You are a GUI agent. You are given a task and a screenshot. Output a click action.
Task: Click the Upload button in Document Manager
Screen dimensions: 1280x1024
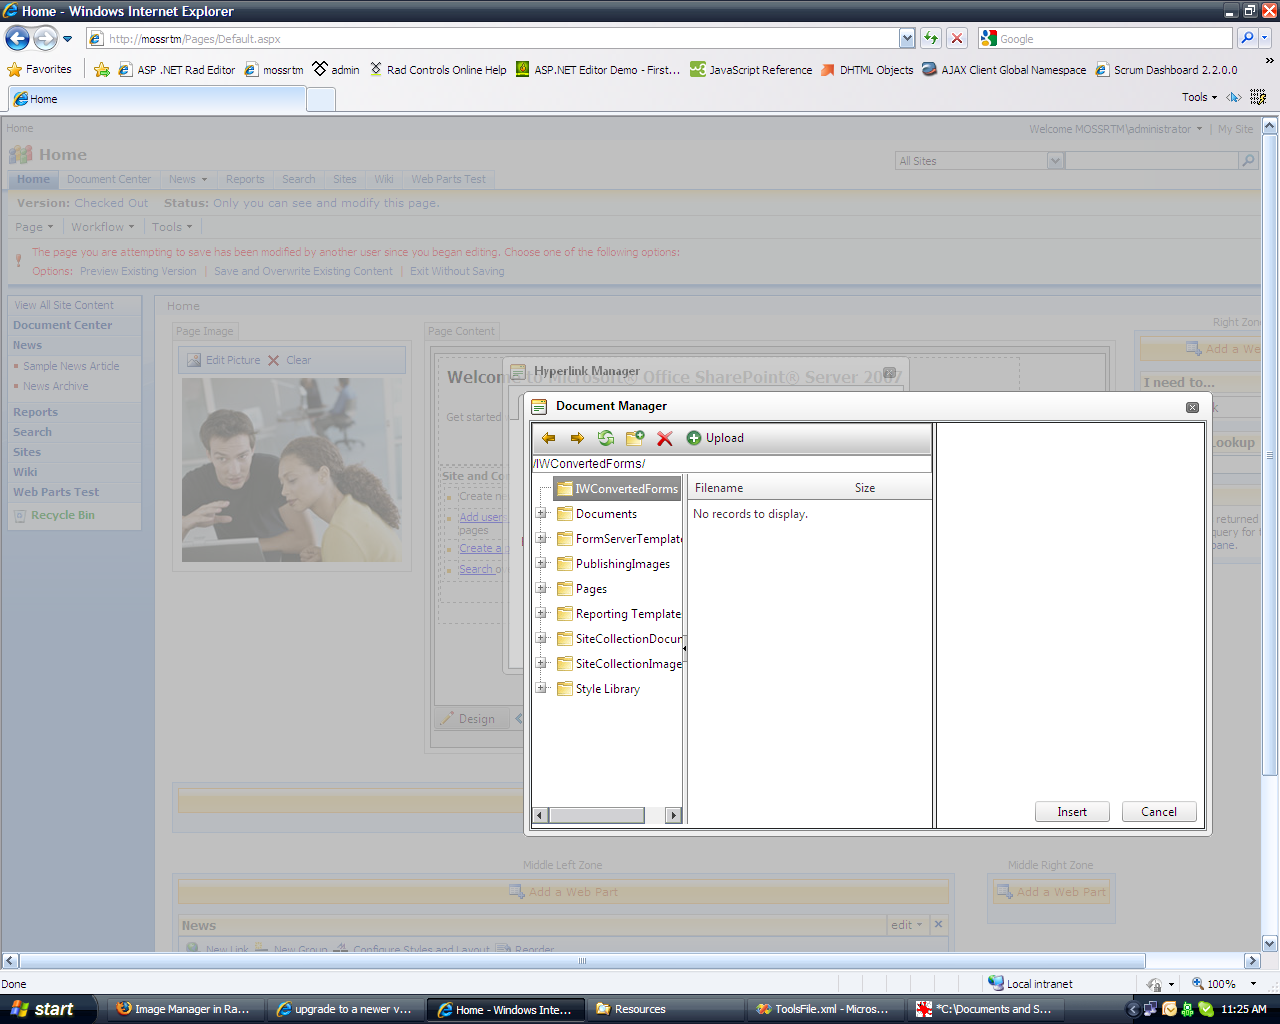[x=715, y=438]
